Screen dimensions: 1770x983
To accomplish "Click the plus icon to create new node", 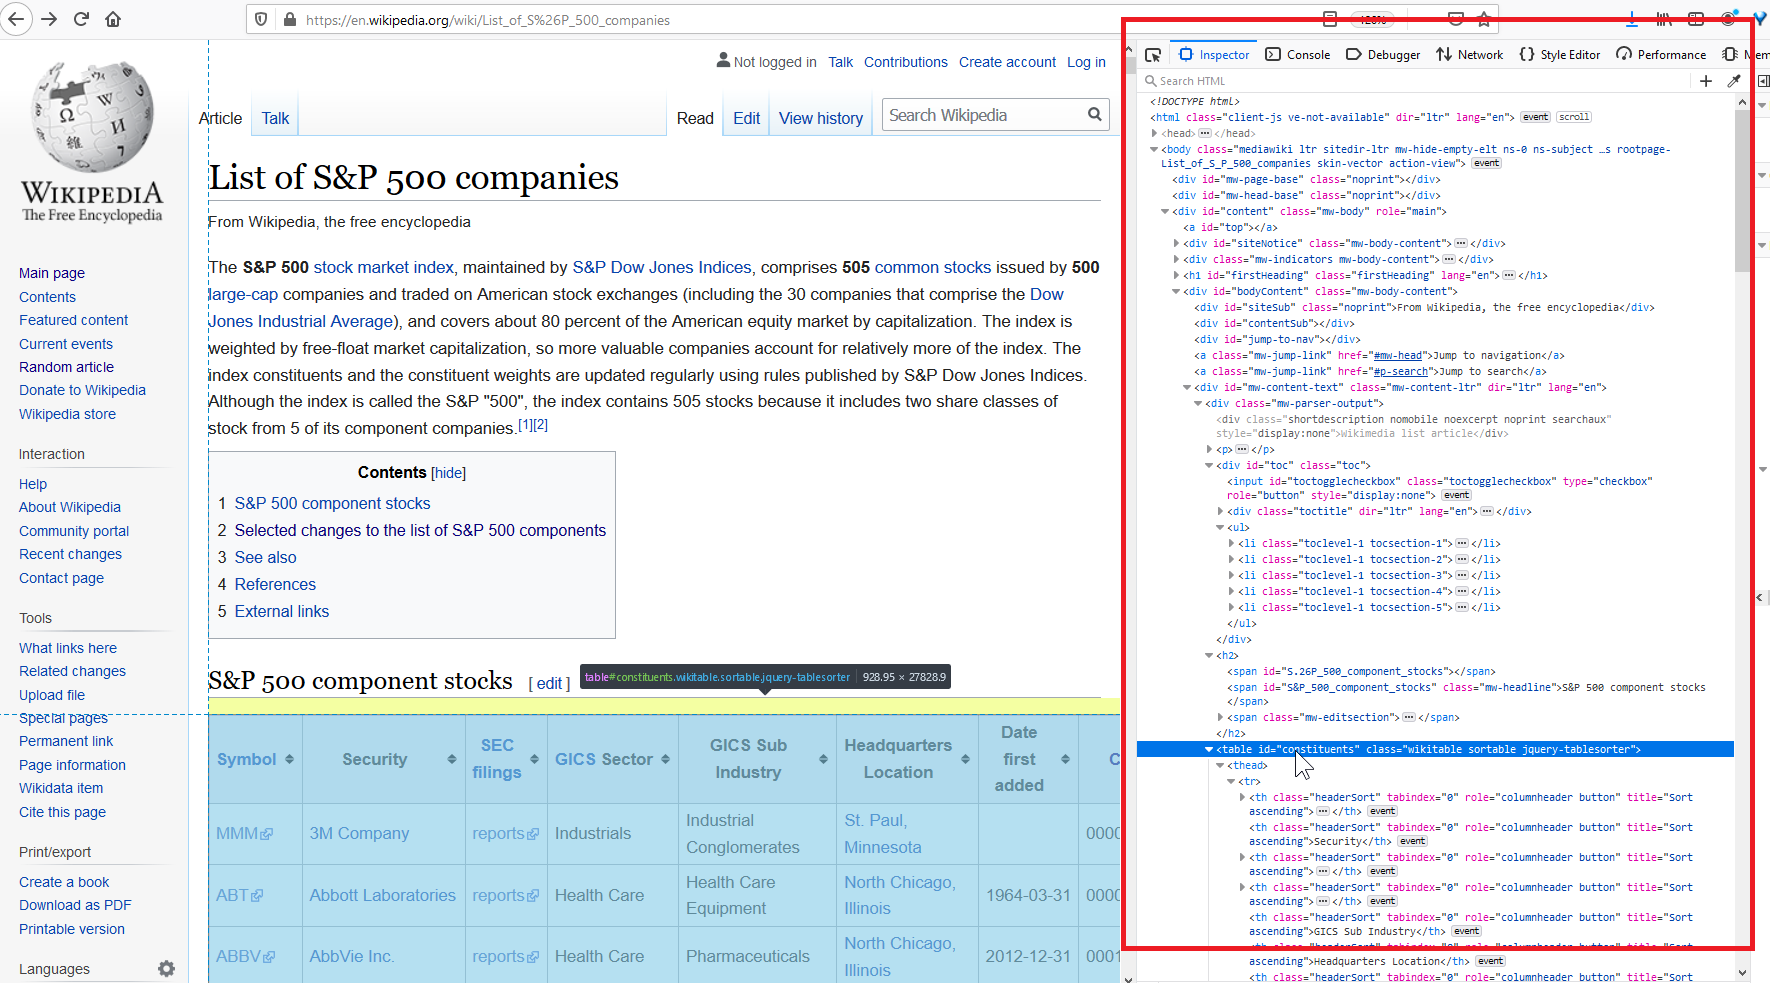I will (x=1706, y=81).
